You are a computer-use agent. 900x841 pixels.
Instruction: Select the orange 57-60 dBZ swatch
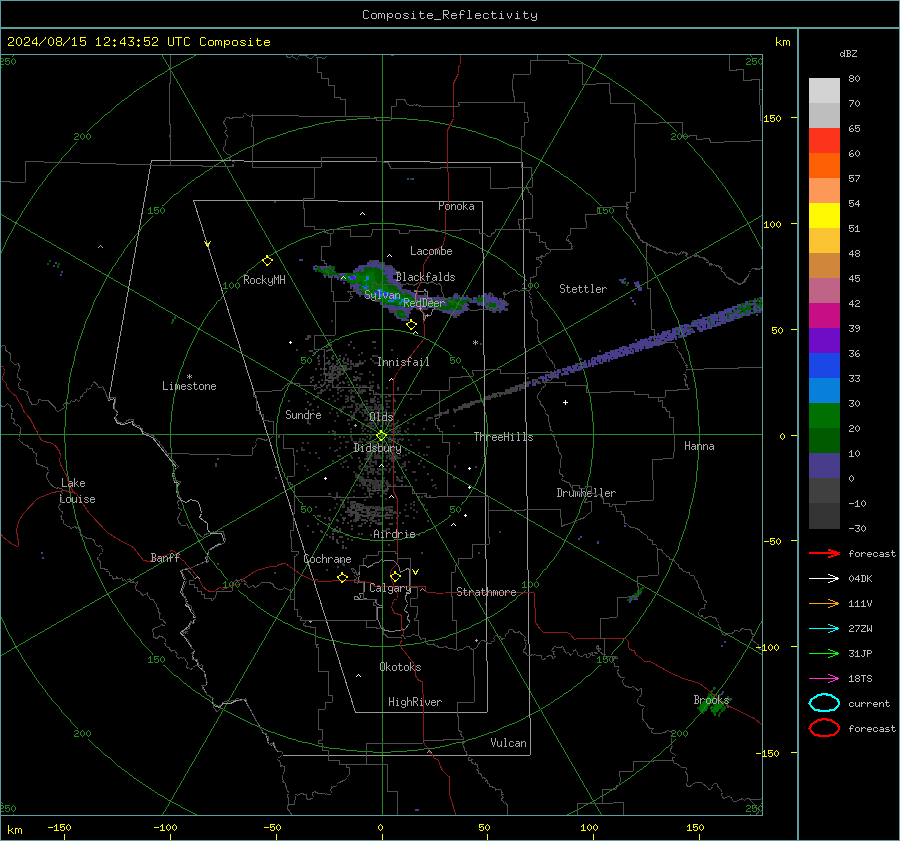(x=824, y=166)
